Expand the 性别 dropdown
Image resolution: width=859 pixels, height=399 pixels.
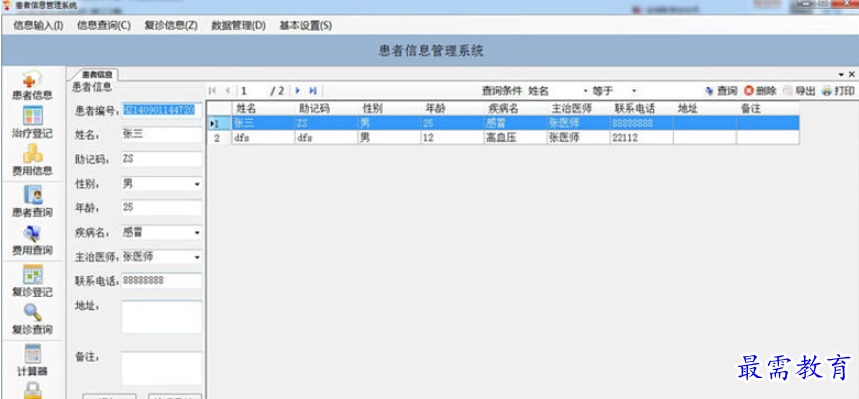(197, 185)
